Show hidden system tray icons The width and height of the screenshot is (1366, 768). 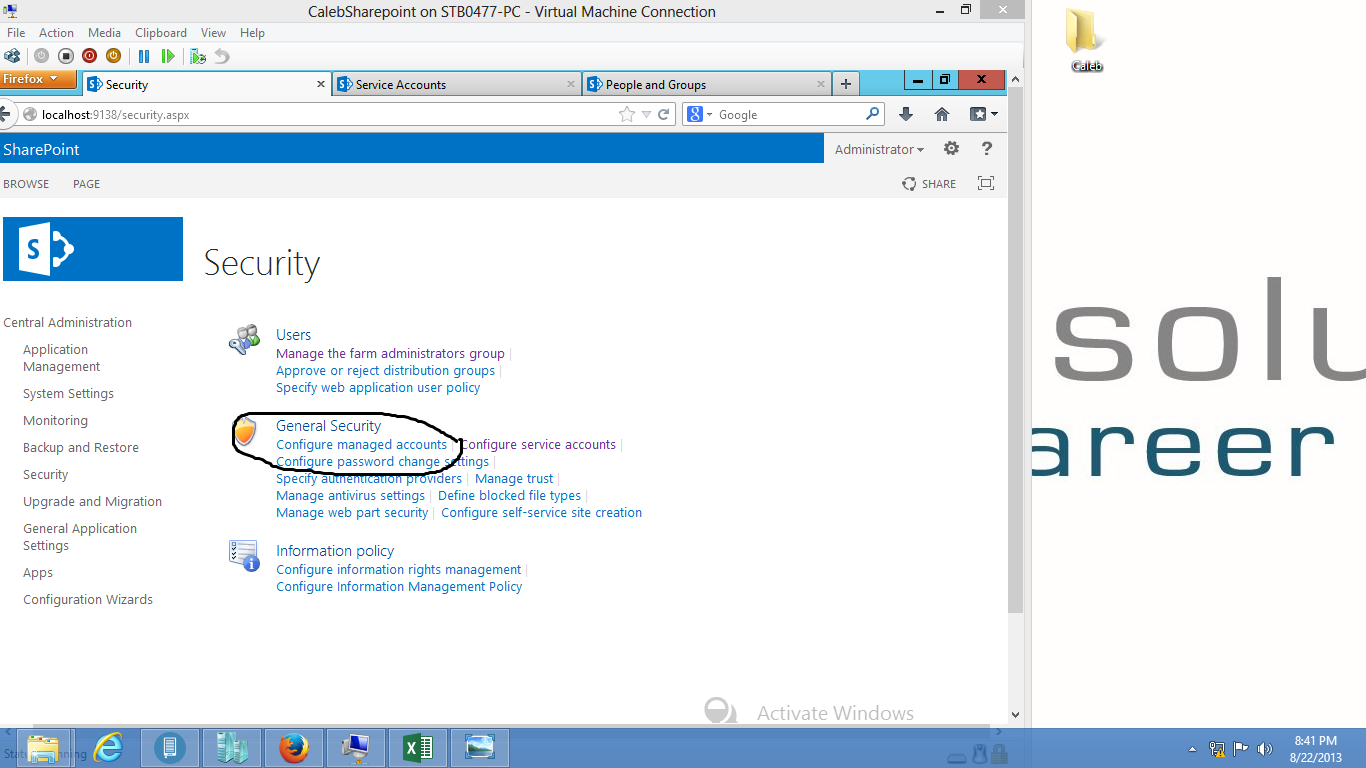click(x=1192, y=749)
